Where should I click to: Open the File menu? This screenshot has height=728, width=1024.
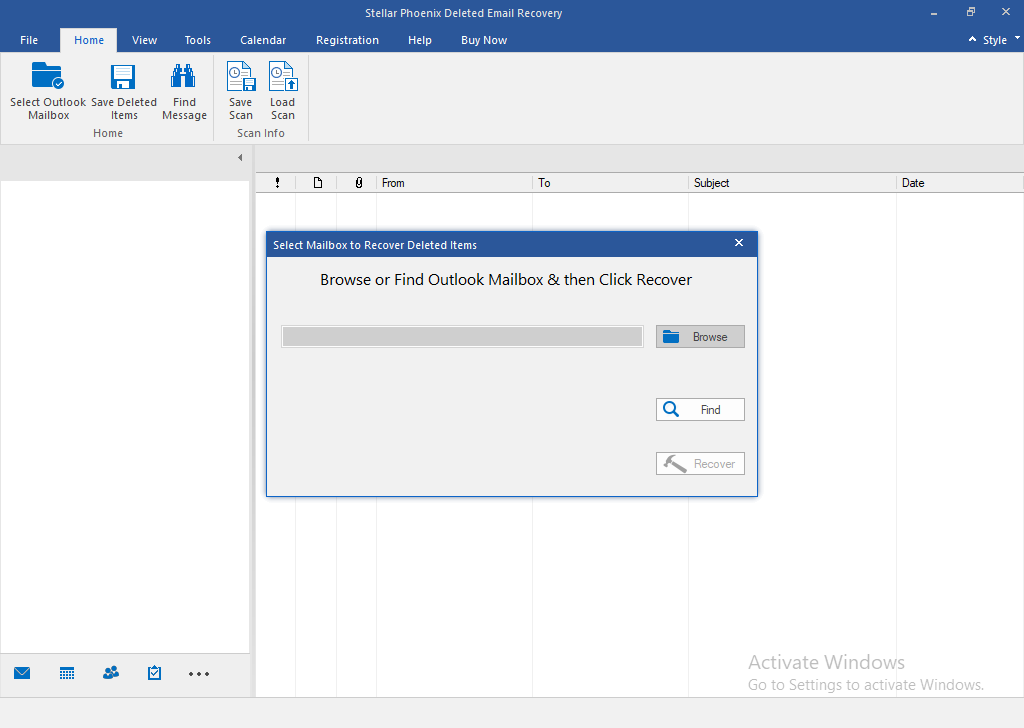(29, 40)
